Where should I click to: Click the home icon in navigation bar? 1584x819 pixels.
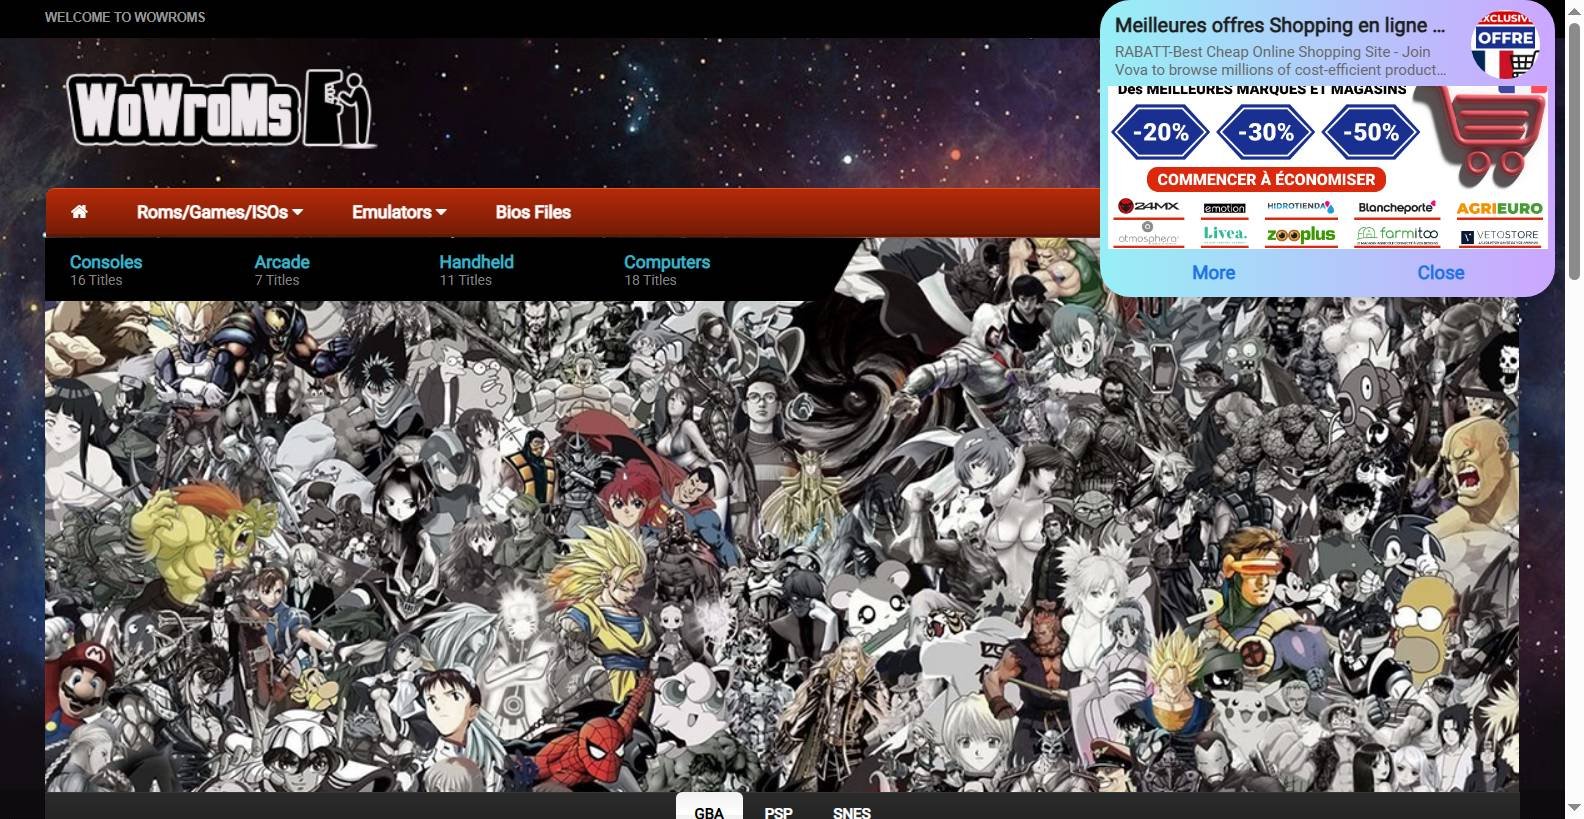click(79, 212)
